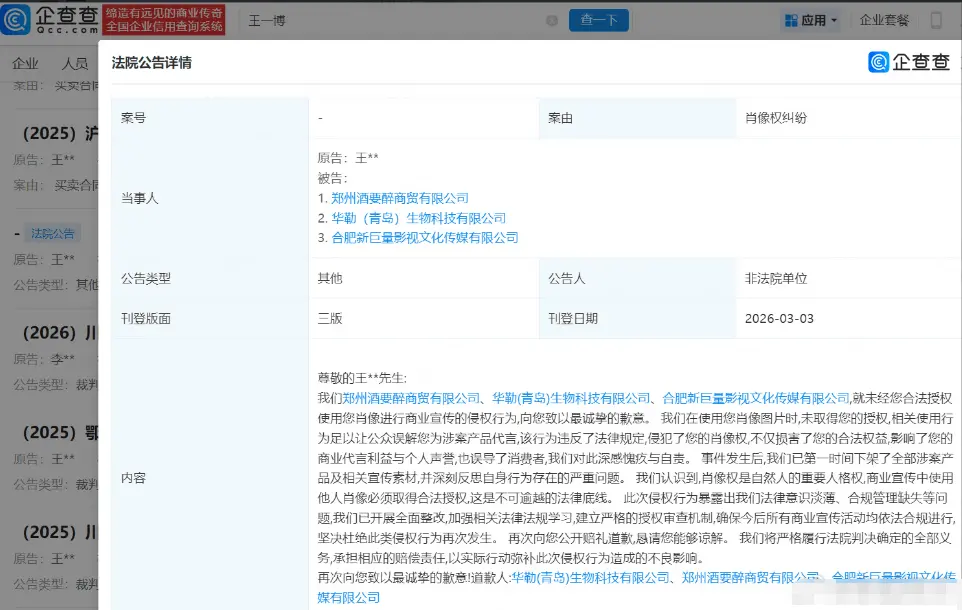Screen dimensions: 962x610
Task: Click the red banner ad beside the logo
Action: tap(169, 20)
